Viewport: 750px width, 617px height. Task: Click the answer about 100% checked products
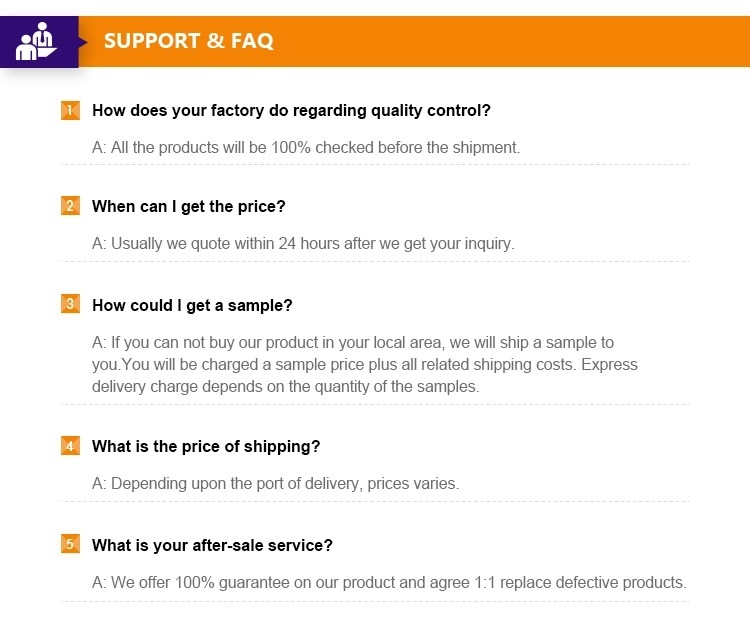pos(306,147)
